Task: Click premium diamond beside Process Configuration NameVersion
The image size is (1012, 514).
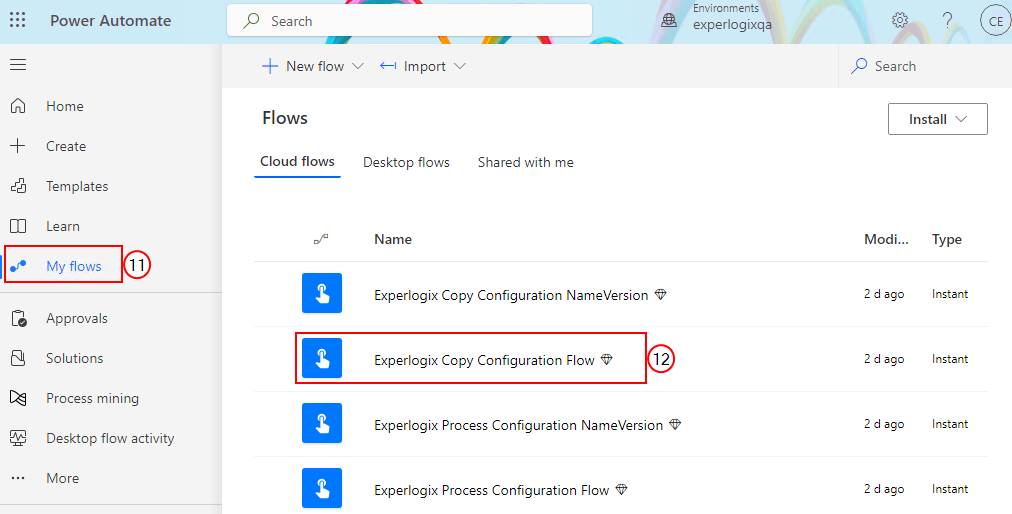Action: (x=675, y=424)
